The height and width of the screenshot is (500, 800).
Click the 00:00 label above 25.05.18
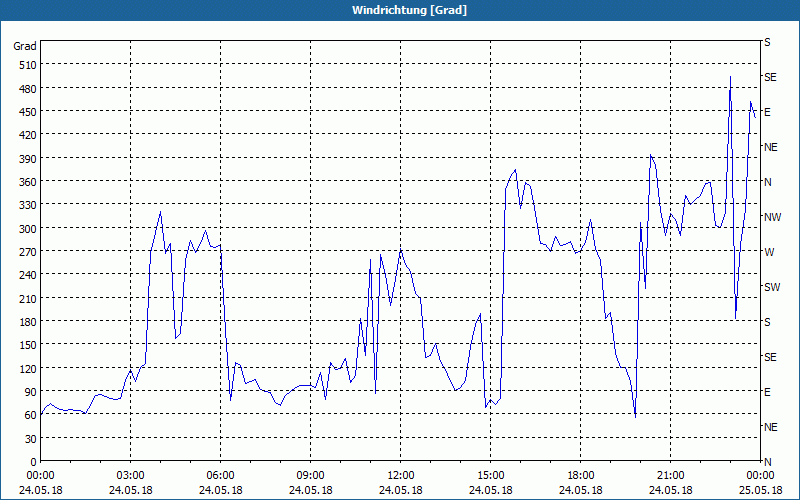tap(760, 476)
